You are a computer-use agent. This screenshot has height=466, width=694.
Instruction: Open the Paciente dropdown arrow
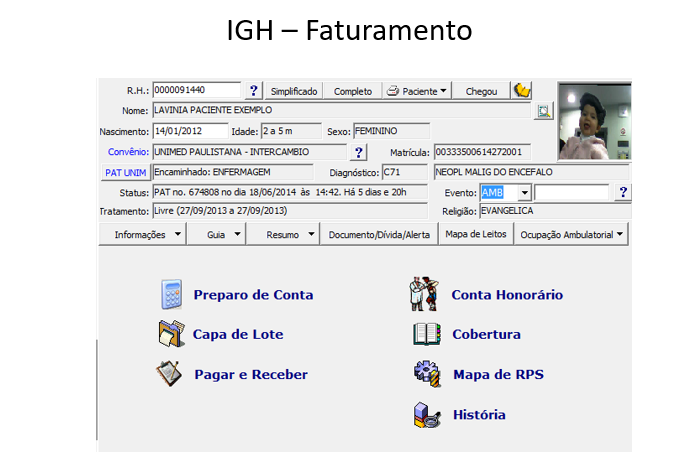[x=443, y=91]
